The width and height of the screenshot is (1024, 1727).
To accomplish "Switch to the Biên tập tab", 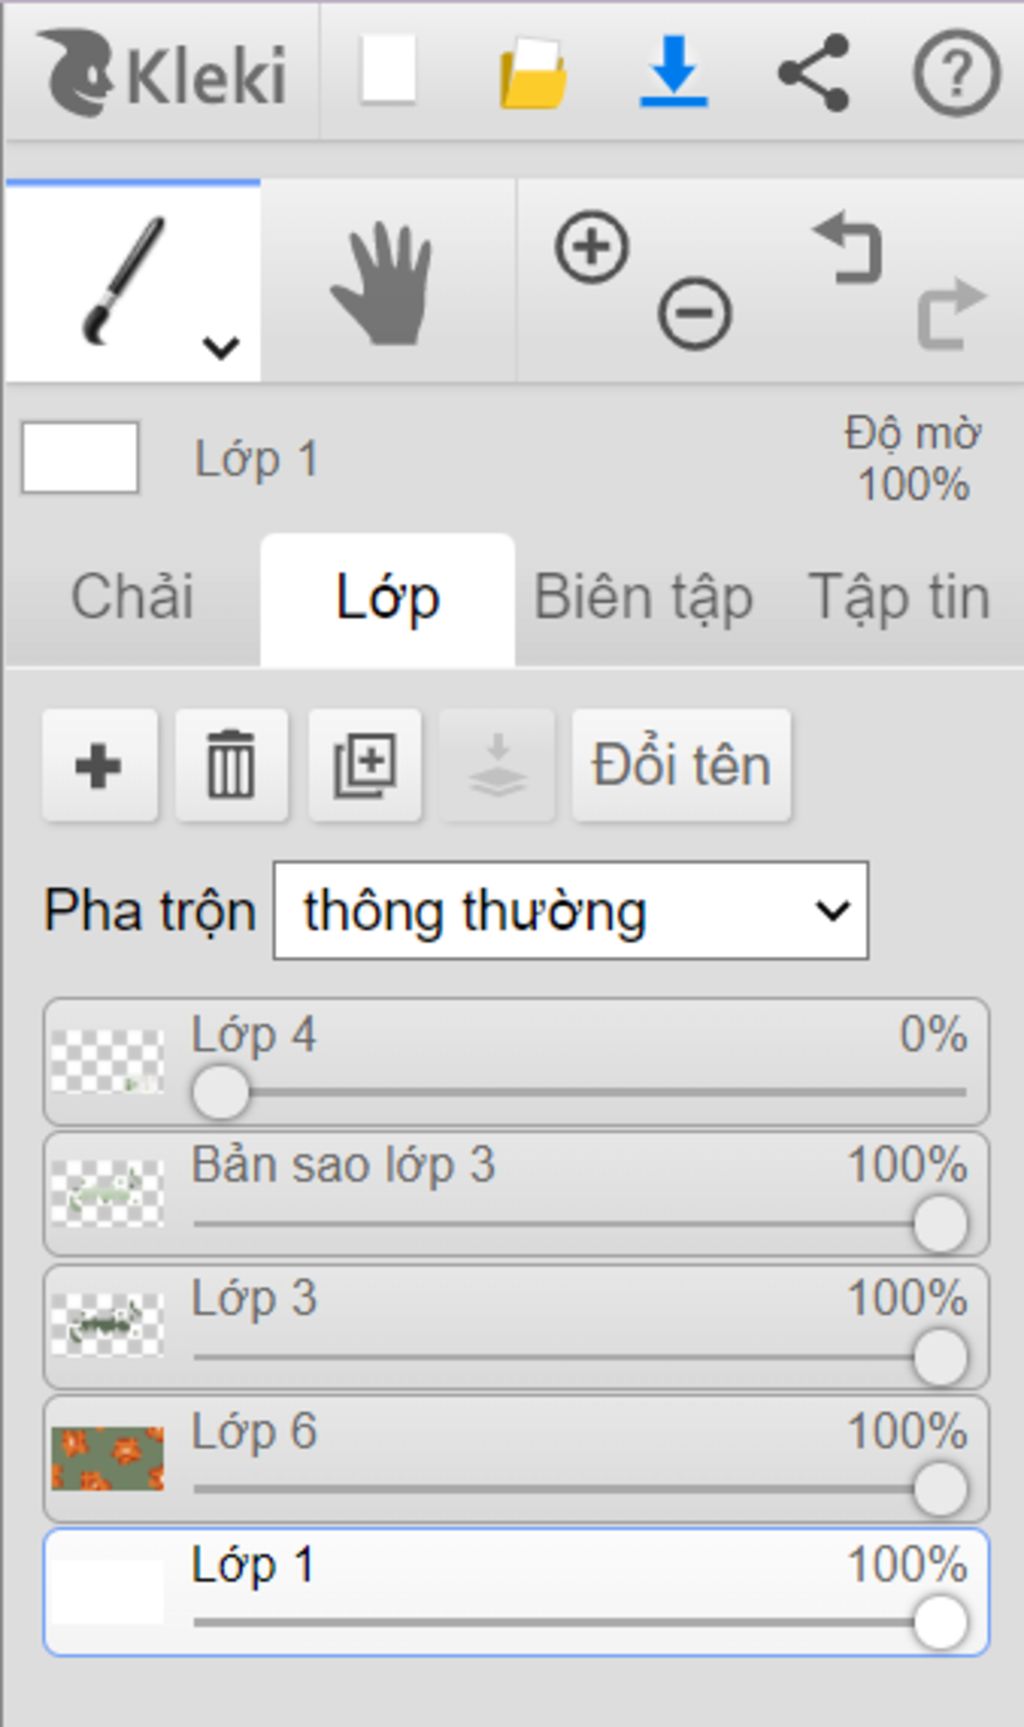I will pyautogui.click(x=644, y=598).
